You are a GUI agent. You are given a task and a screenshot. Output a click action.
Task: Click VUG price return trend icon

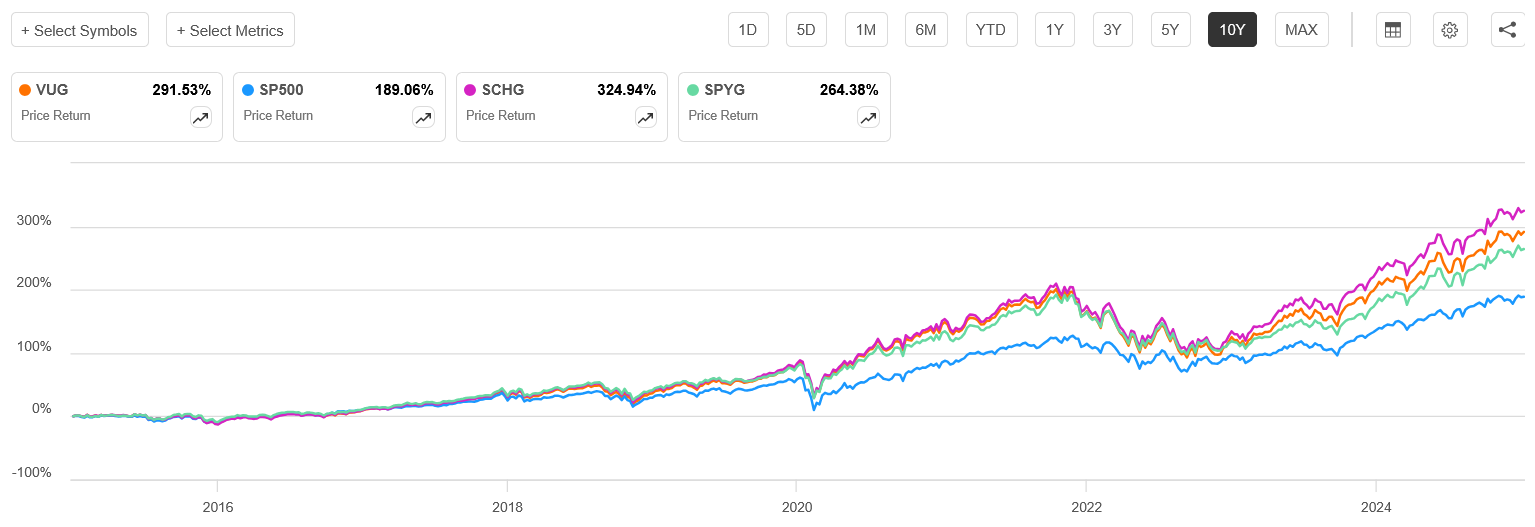[x=201, y=118]
